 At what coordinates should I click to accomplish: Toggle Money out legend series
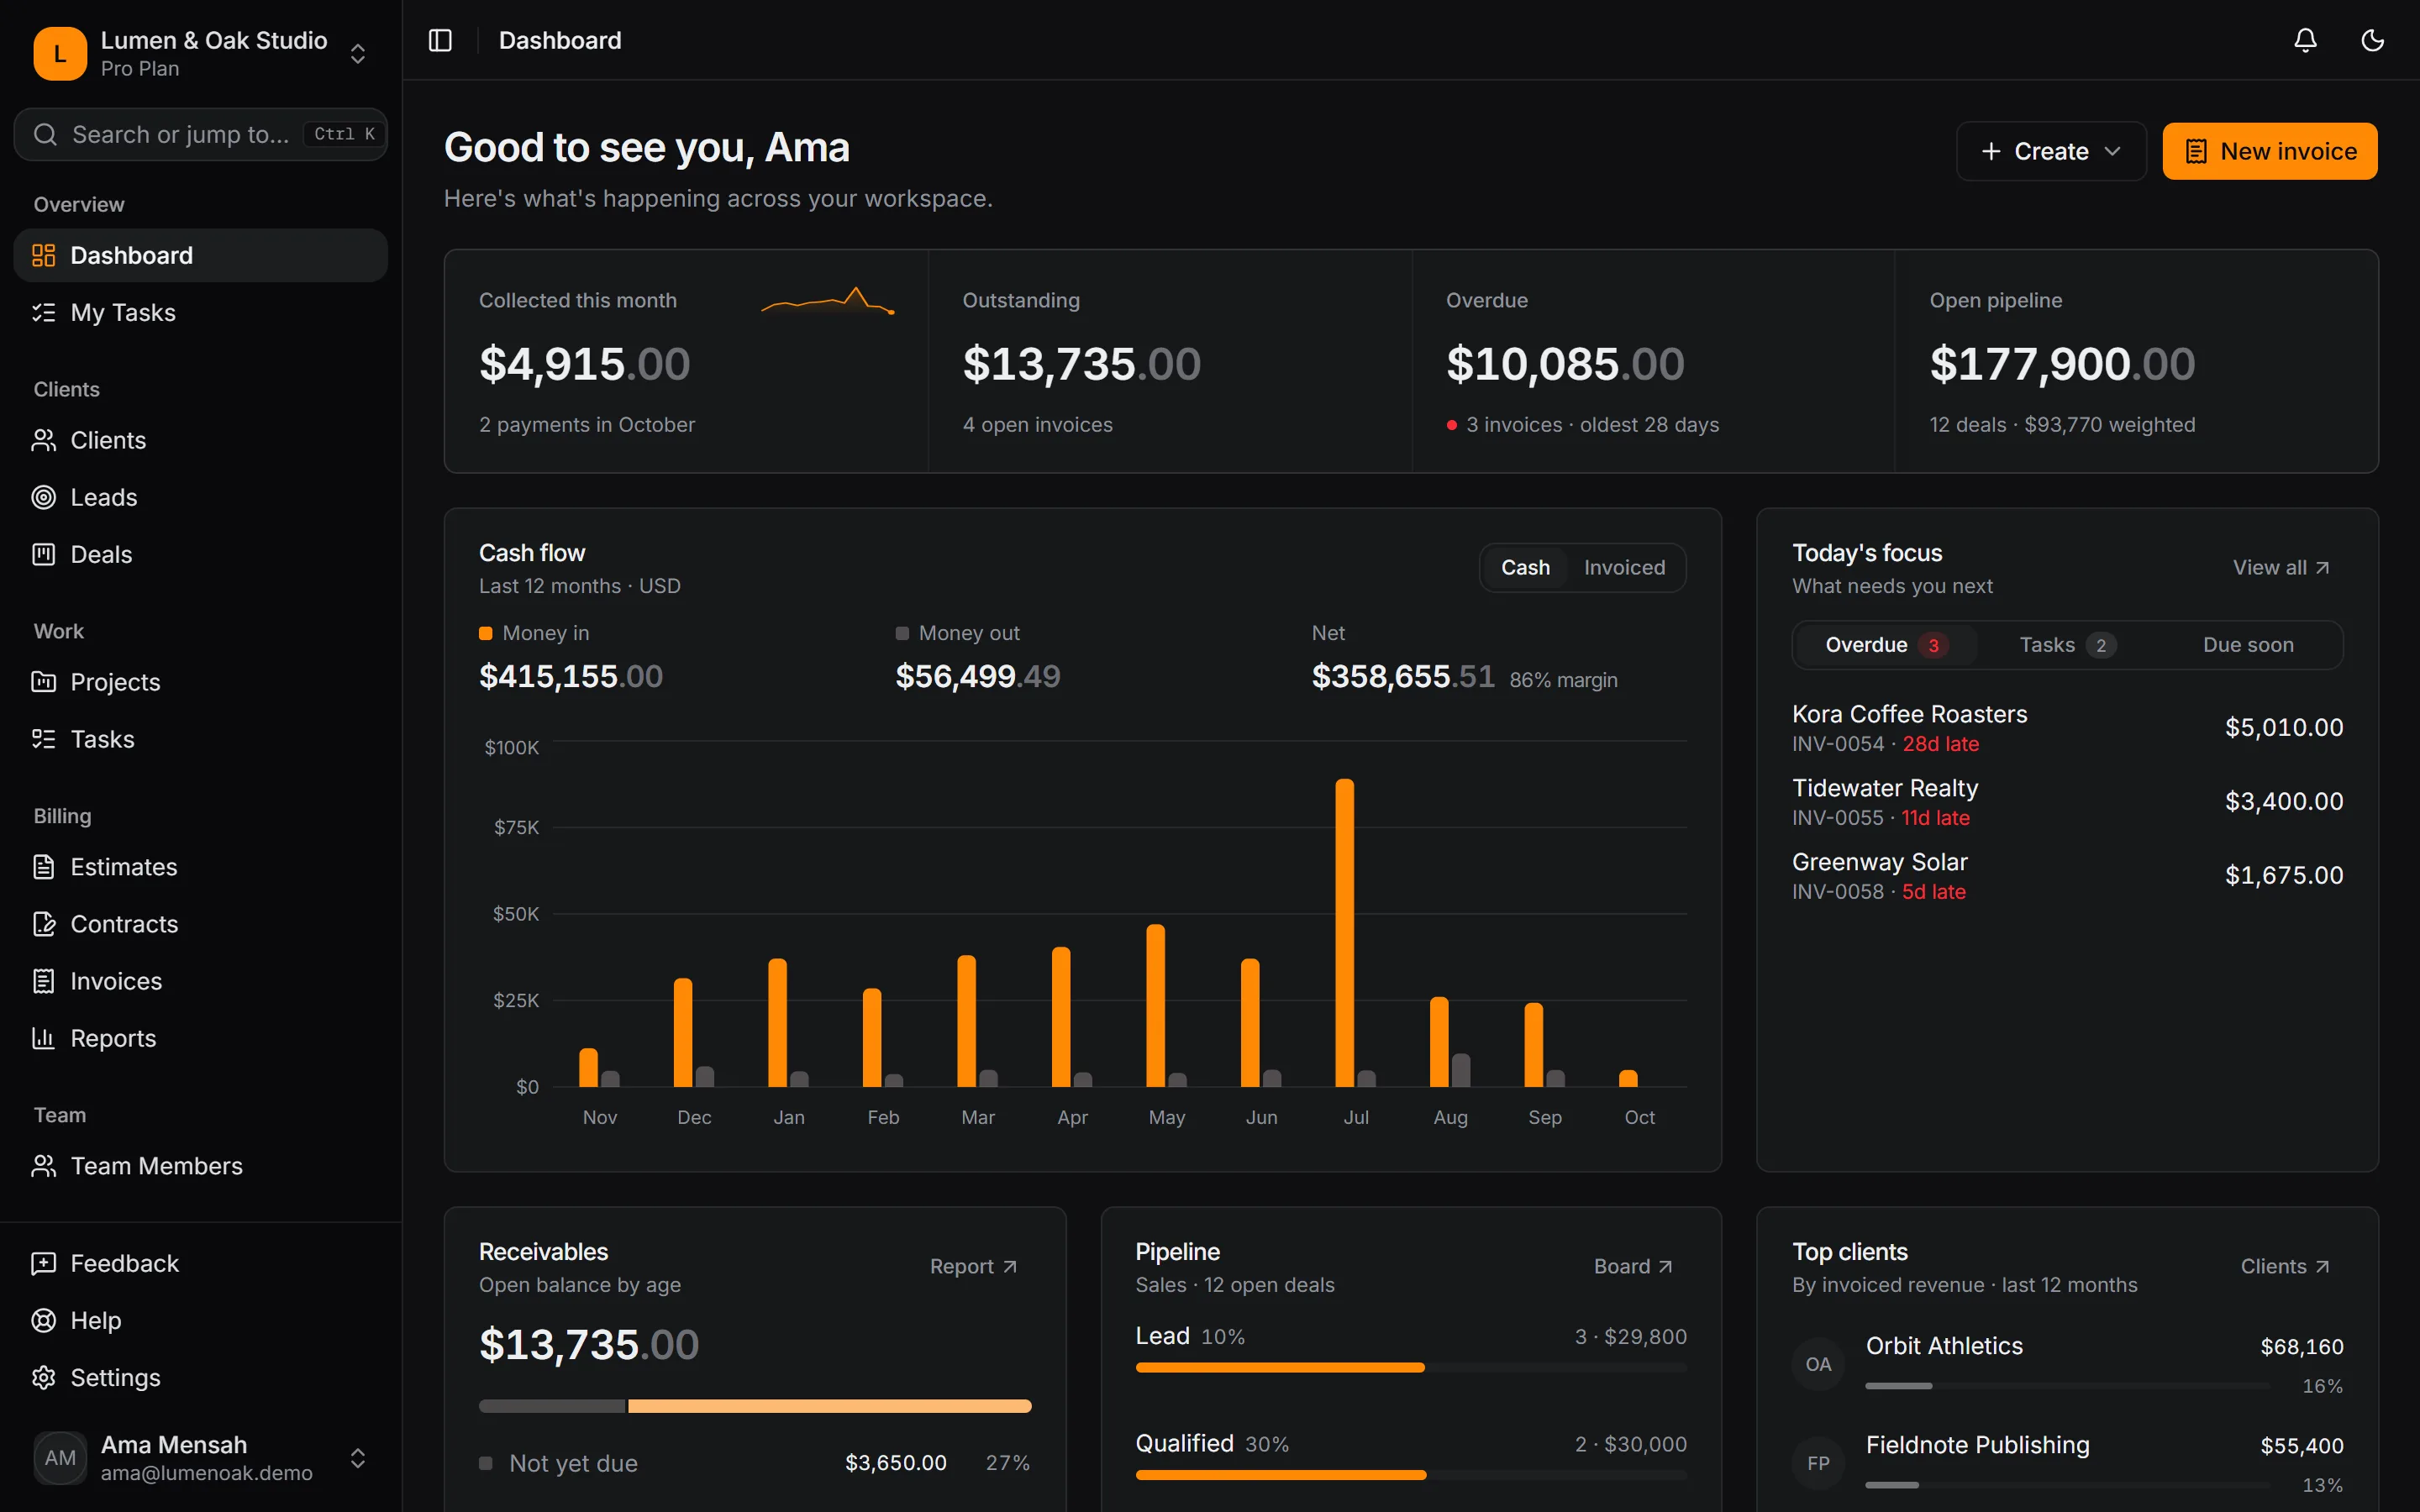958,633
